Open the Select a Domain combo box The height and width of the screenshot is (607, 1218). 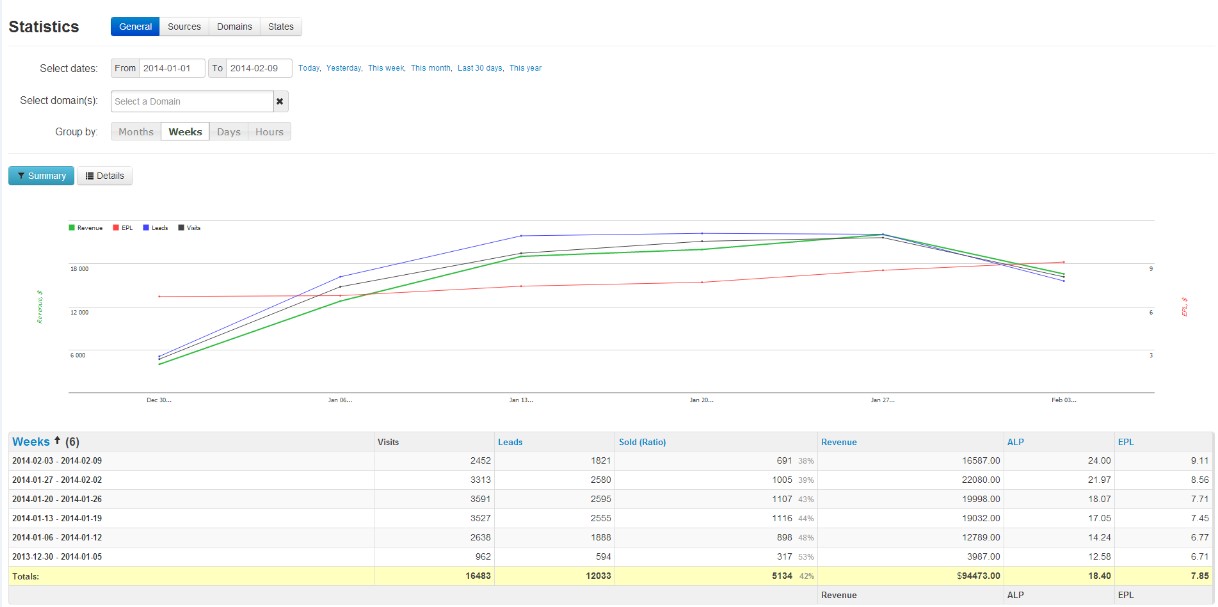point(192,101)
